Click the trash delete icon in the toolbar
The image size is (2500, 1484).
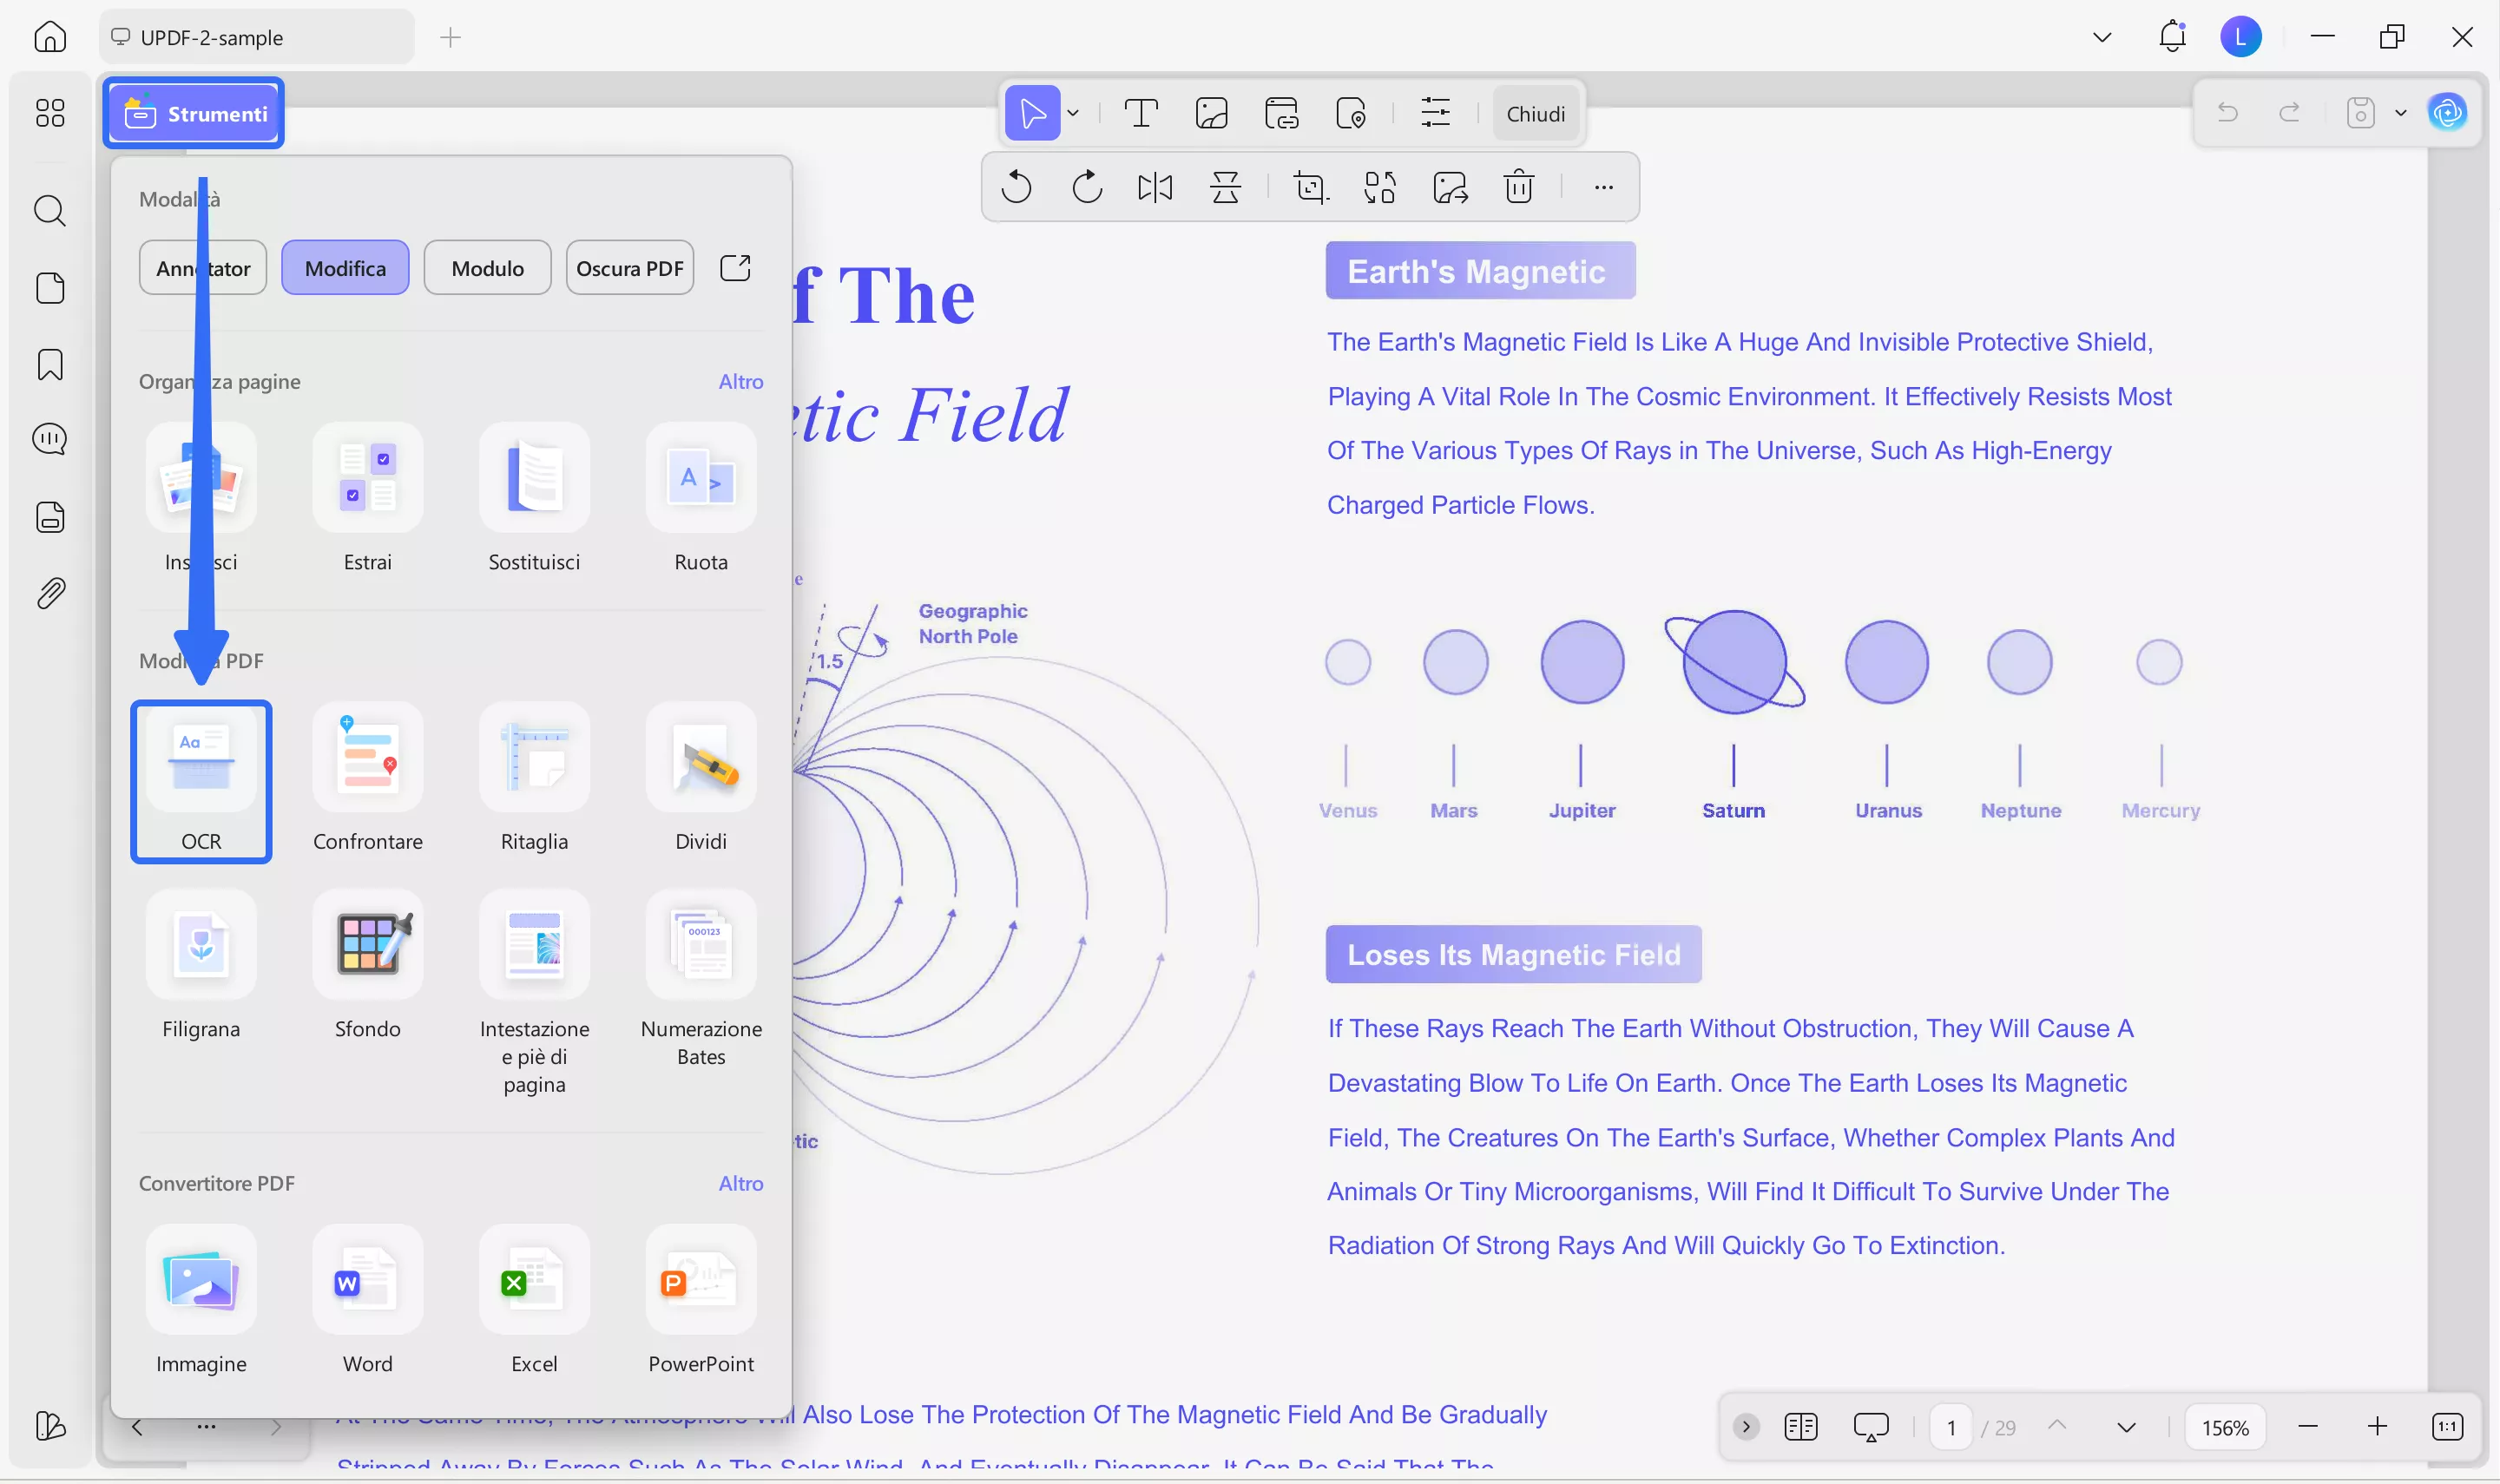[x=1518, y=187]
